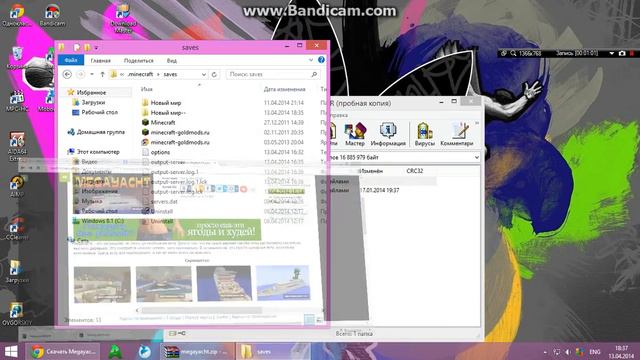This screenshot has width=640, height=360.
Task: Show more WinRAR toolbar buttons chevron
Action: pyautogui.click(x=477, y=123)
